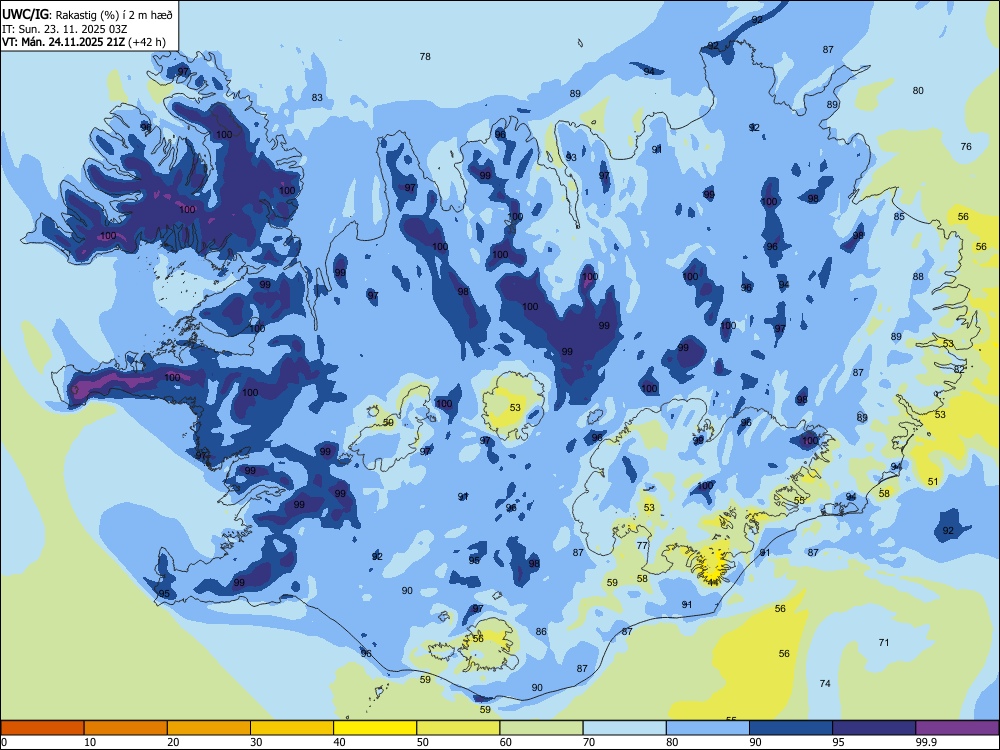The width and height of the screenshot is (1000, 750).
Task: Click the legend tick label '30'
Action: tap(256, 742)
